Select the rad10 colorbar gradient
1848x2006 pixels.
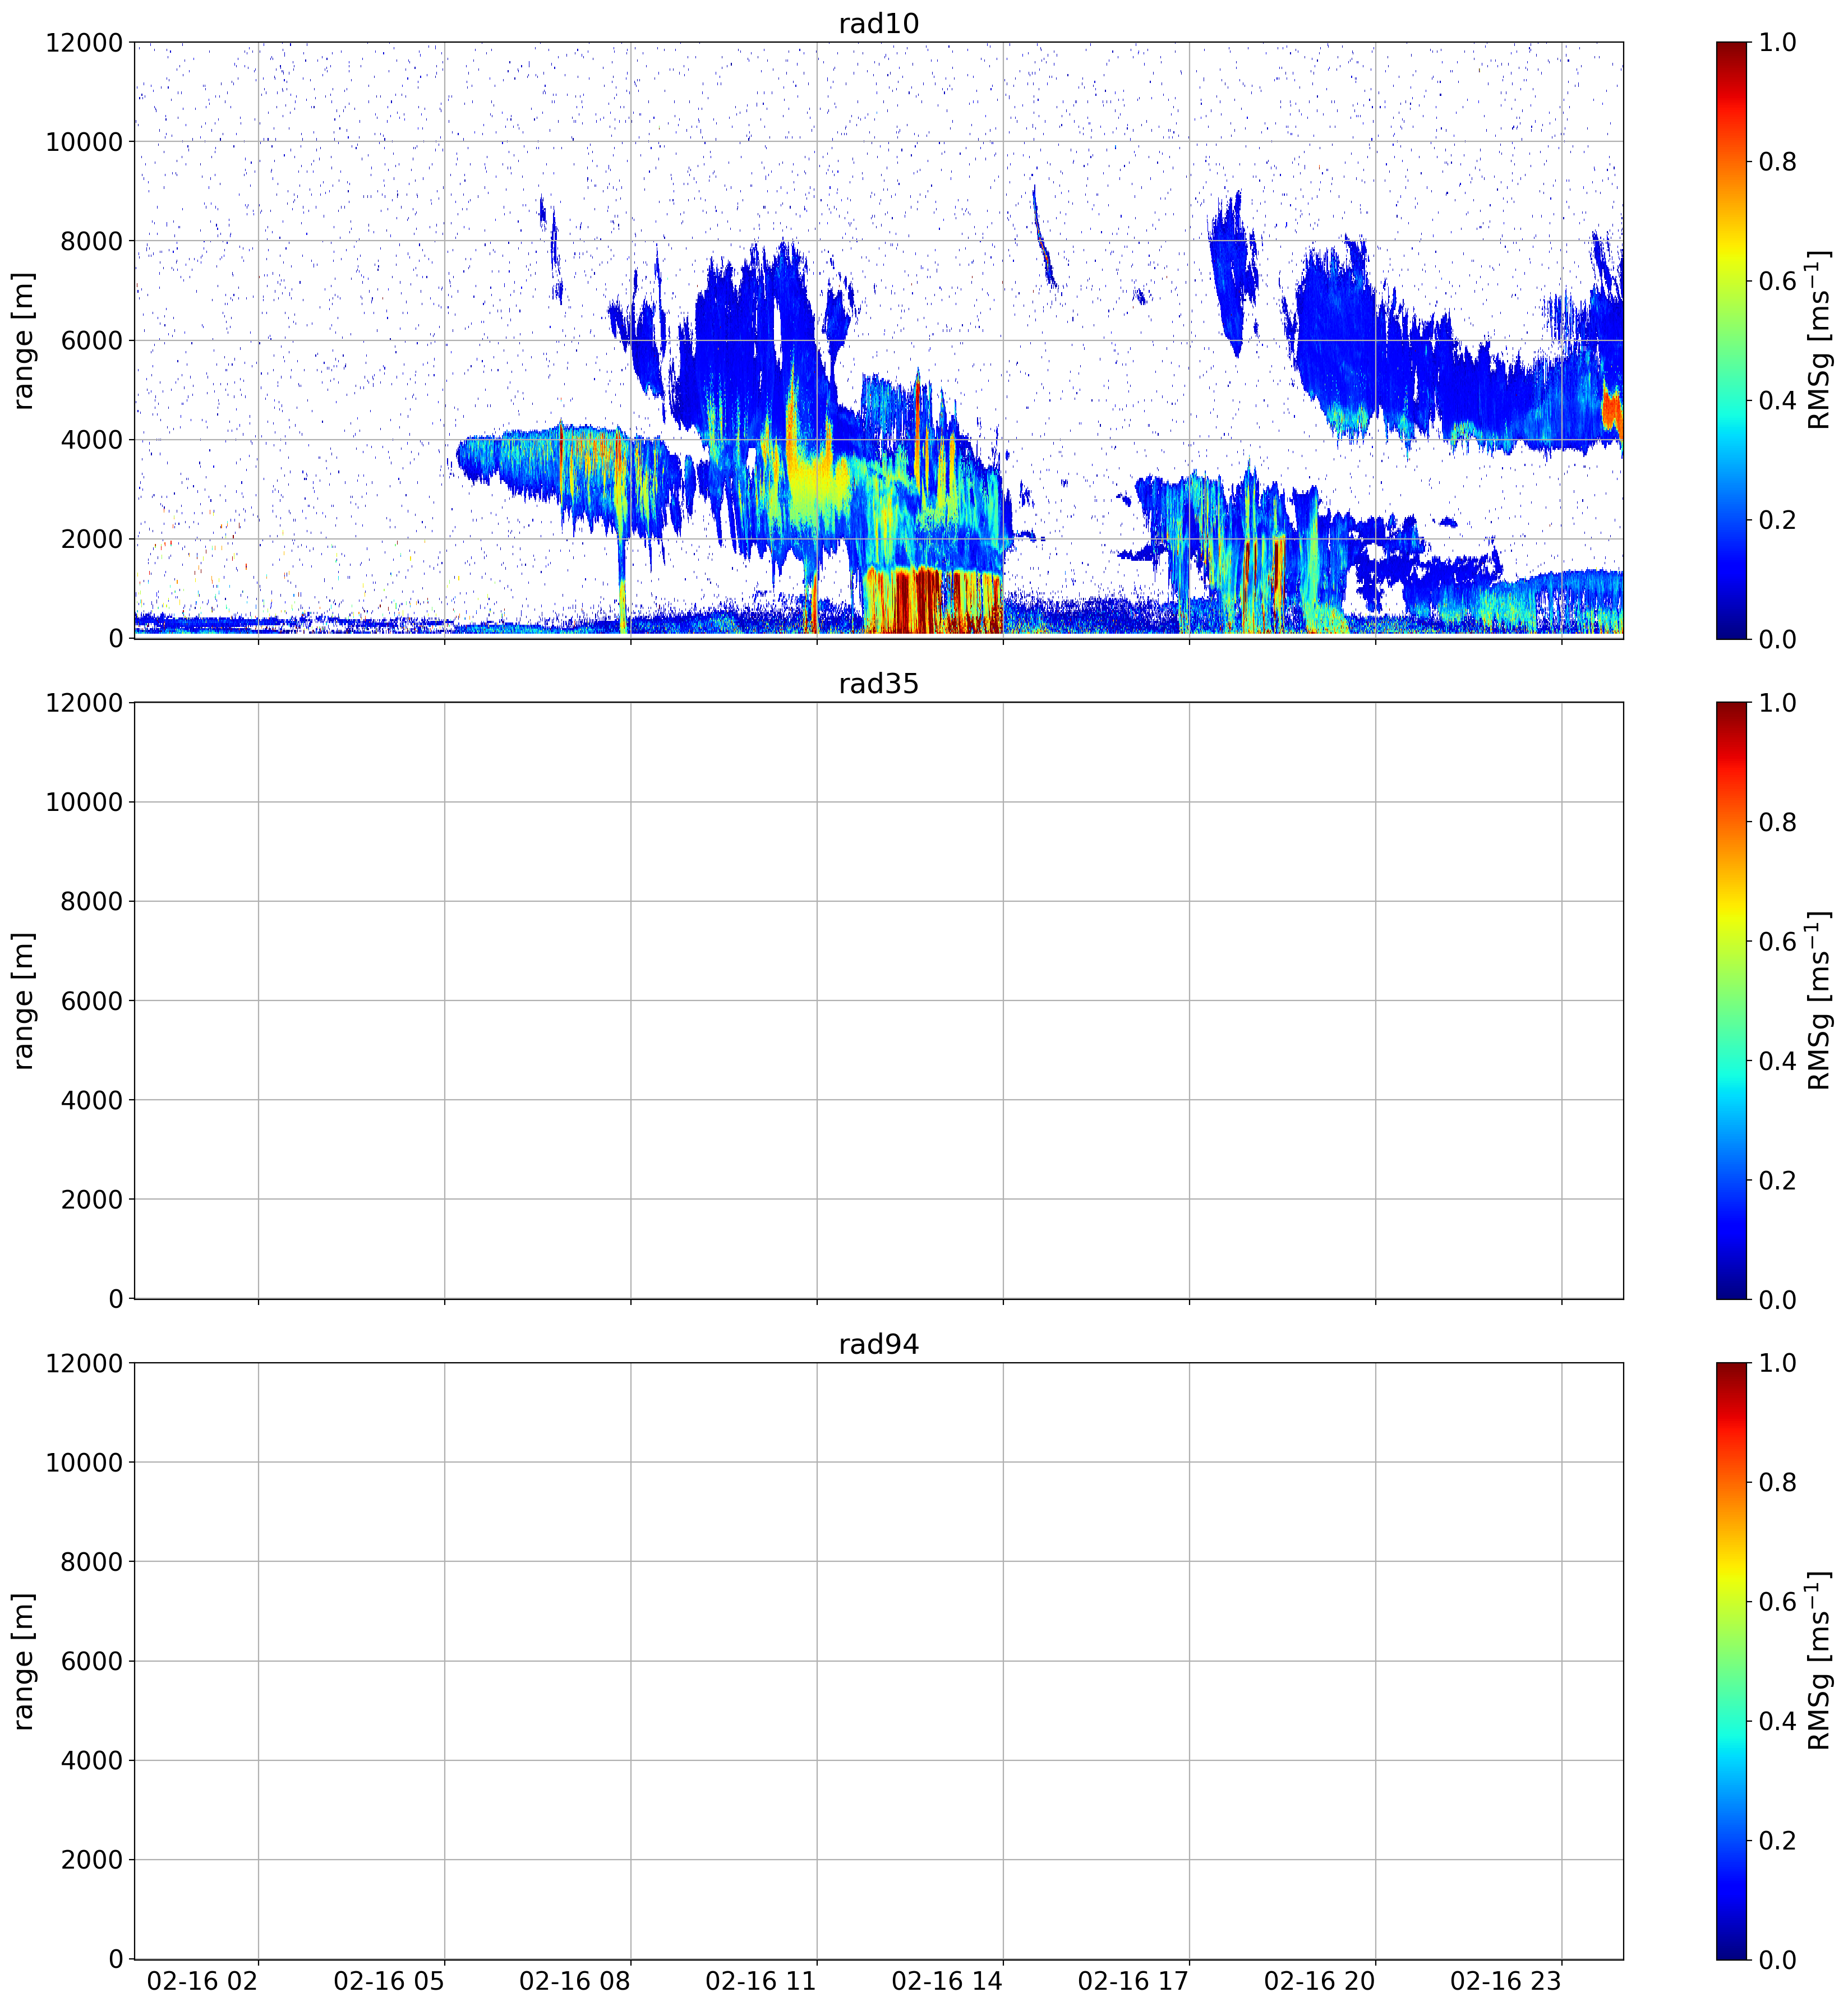1731,340
